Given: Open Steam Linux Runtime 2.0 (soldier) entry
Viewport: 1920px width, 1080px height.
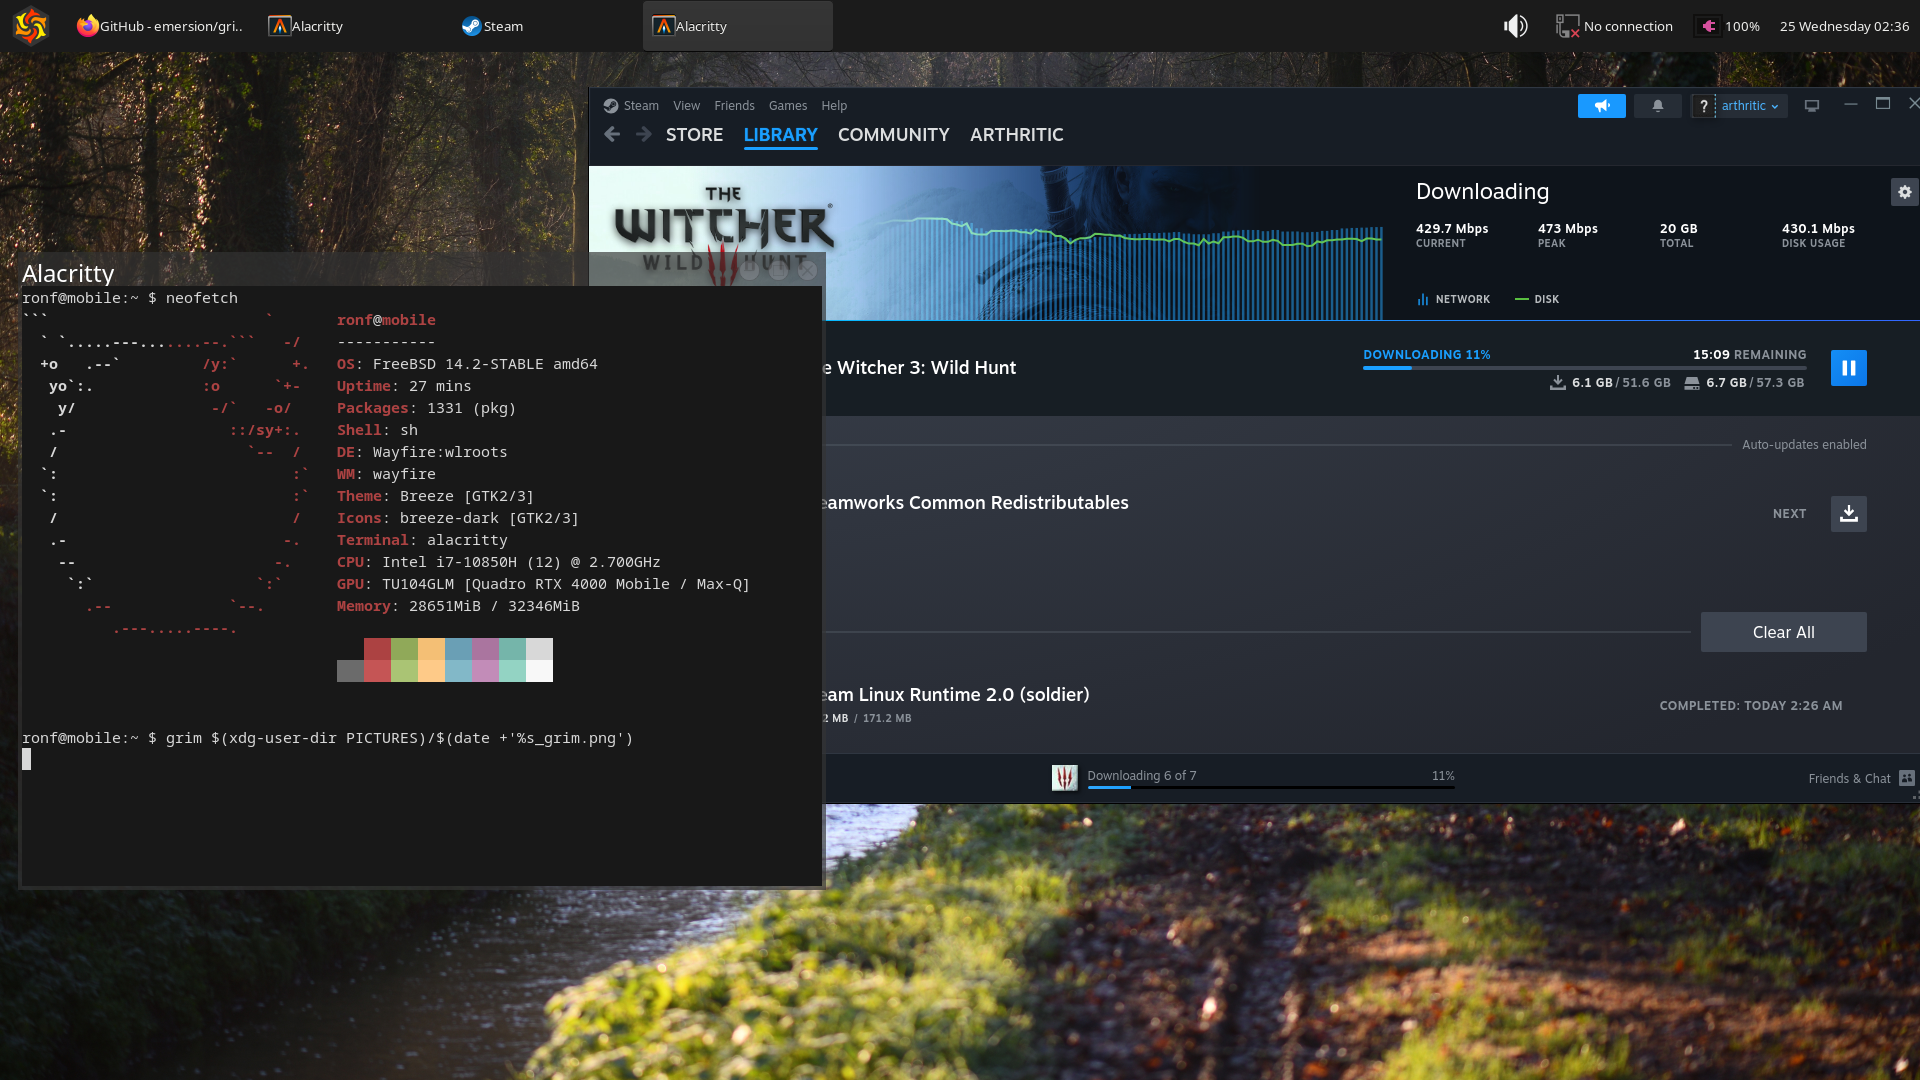Looking at the screenshot, I should click(x=954, y=695).
